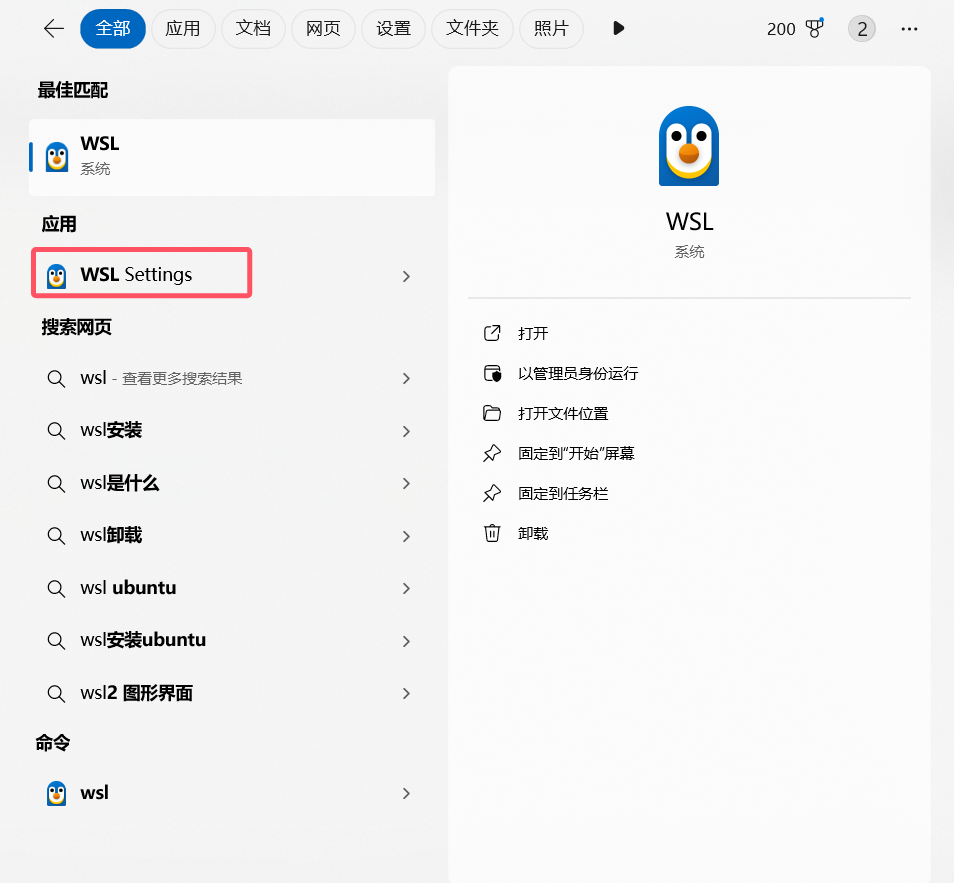
Task: Click the search icon beside wsl安装ubuntu
Action: 56,641
